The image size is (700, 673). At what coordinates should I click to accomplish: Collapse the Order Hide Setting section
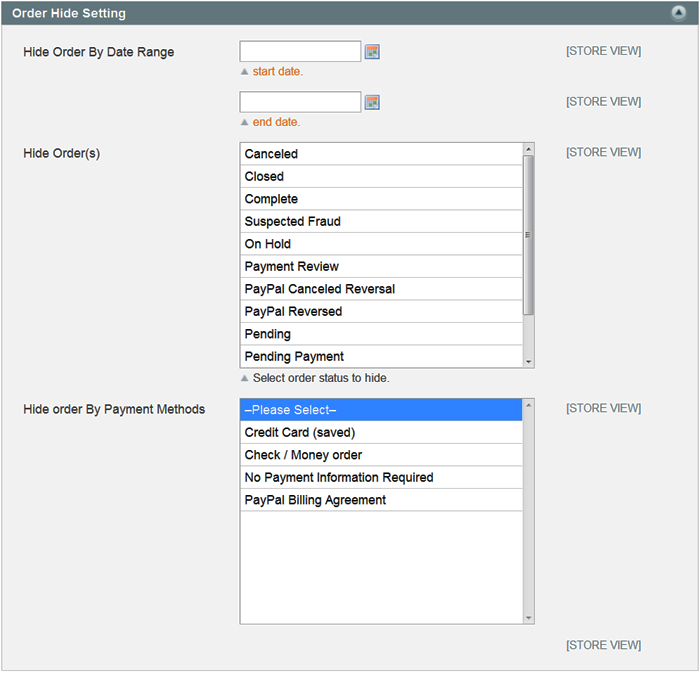(678, 13)
